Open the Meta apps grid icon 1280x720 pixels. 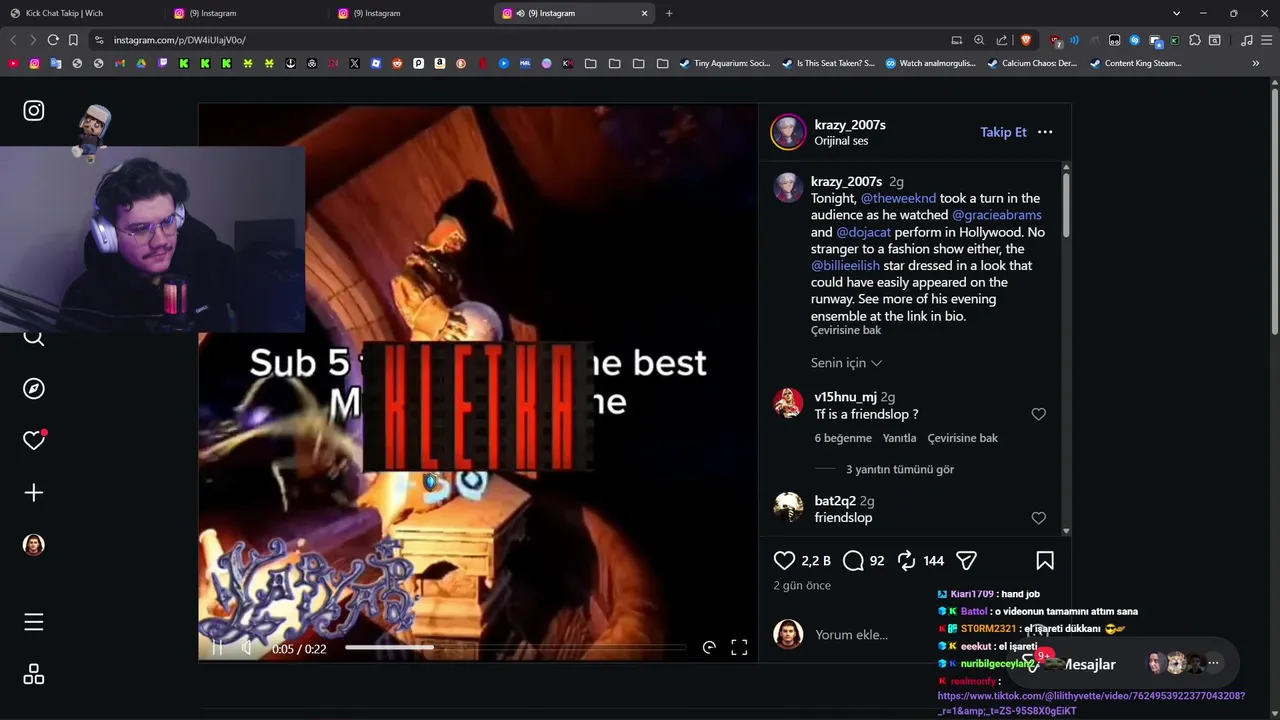[34, 675]
